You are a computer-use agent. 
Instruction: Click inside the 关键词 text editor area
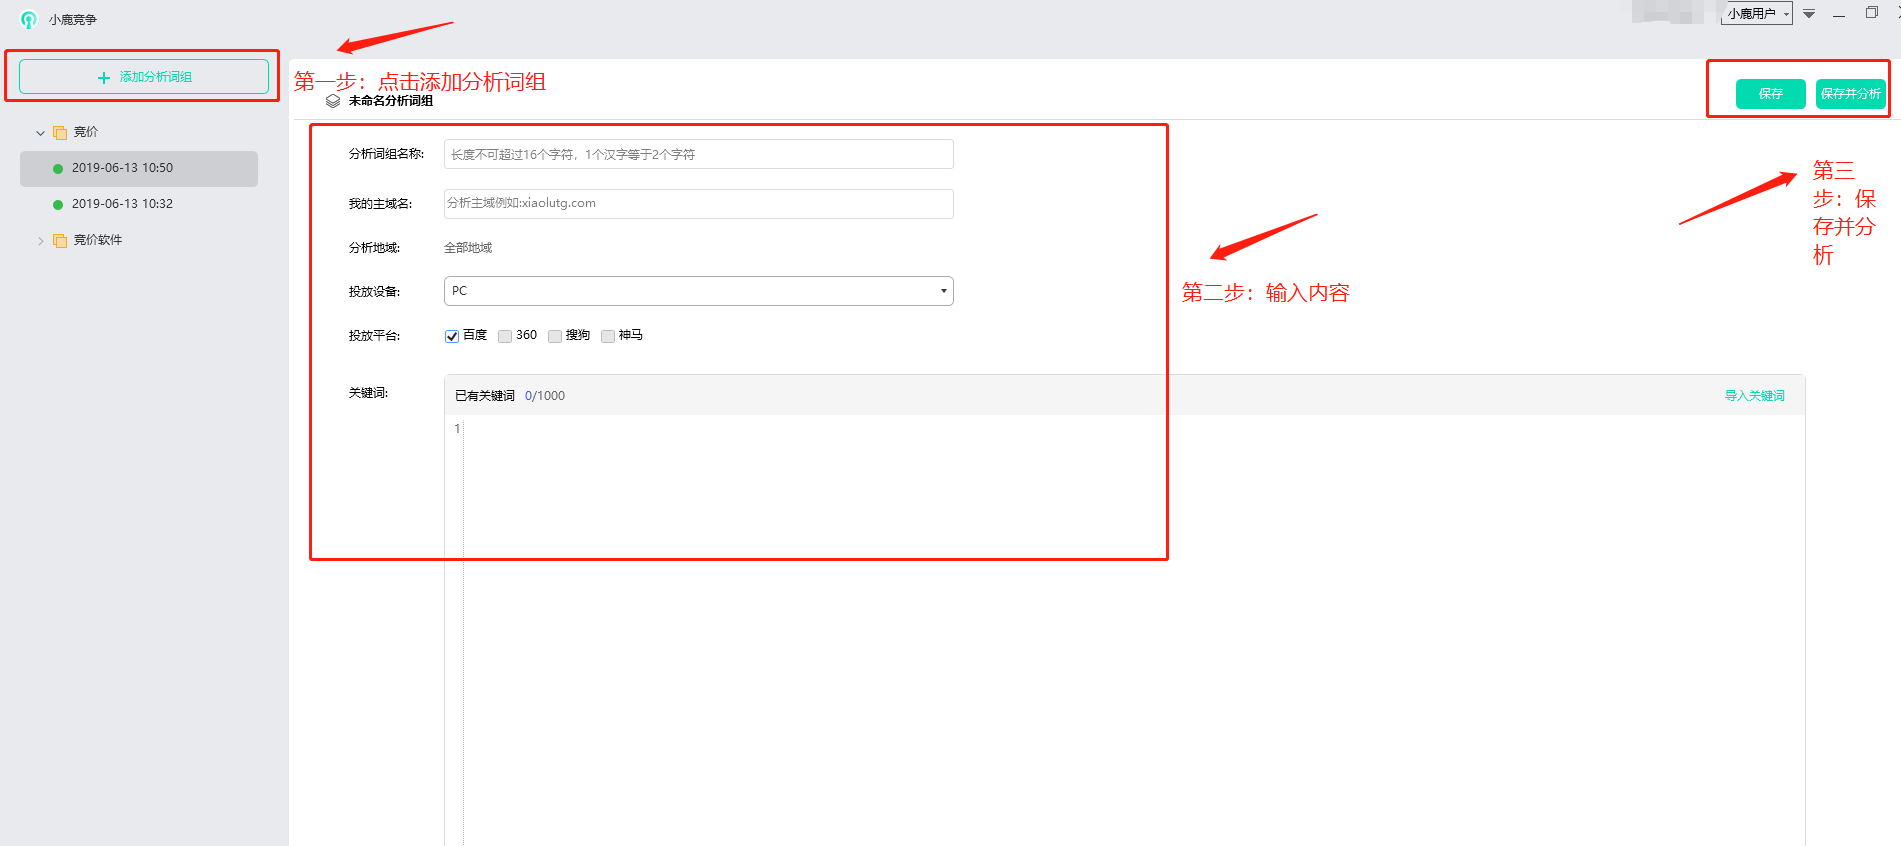pos(1133,630)
